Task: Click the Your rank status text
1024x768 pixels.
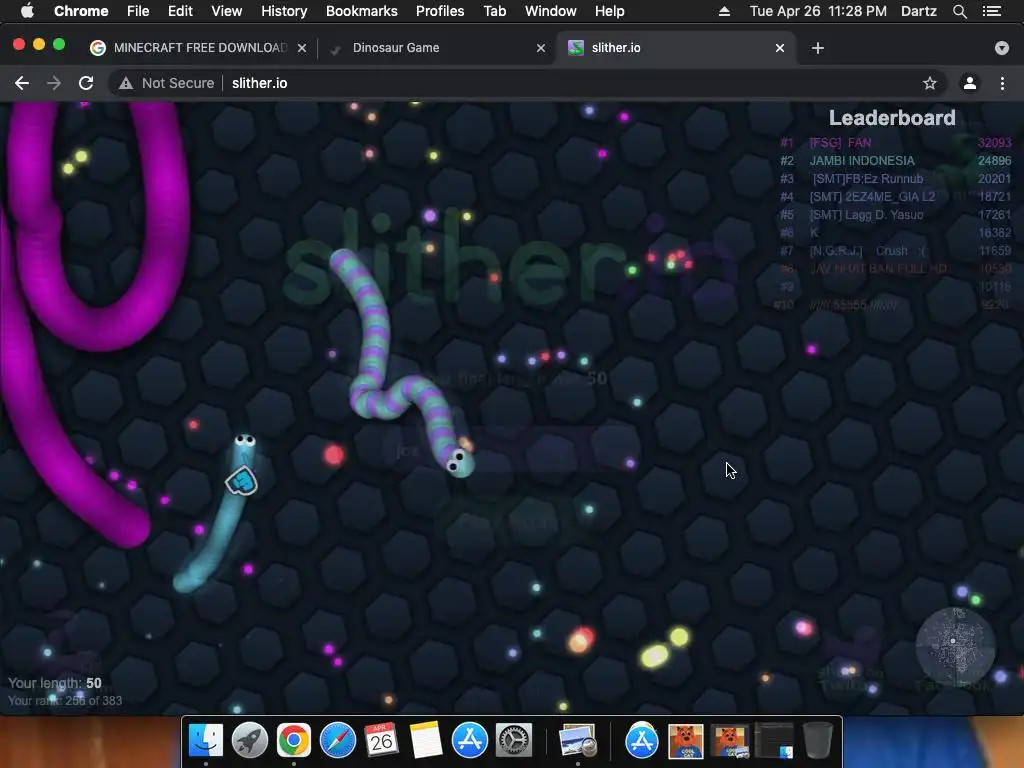Action: point(65,701)
